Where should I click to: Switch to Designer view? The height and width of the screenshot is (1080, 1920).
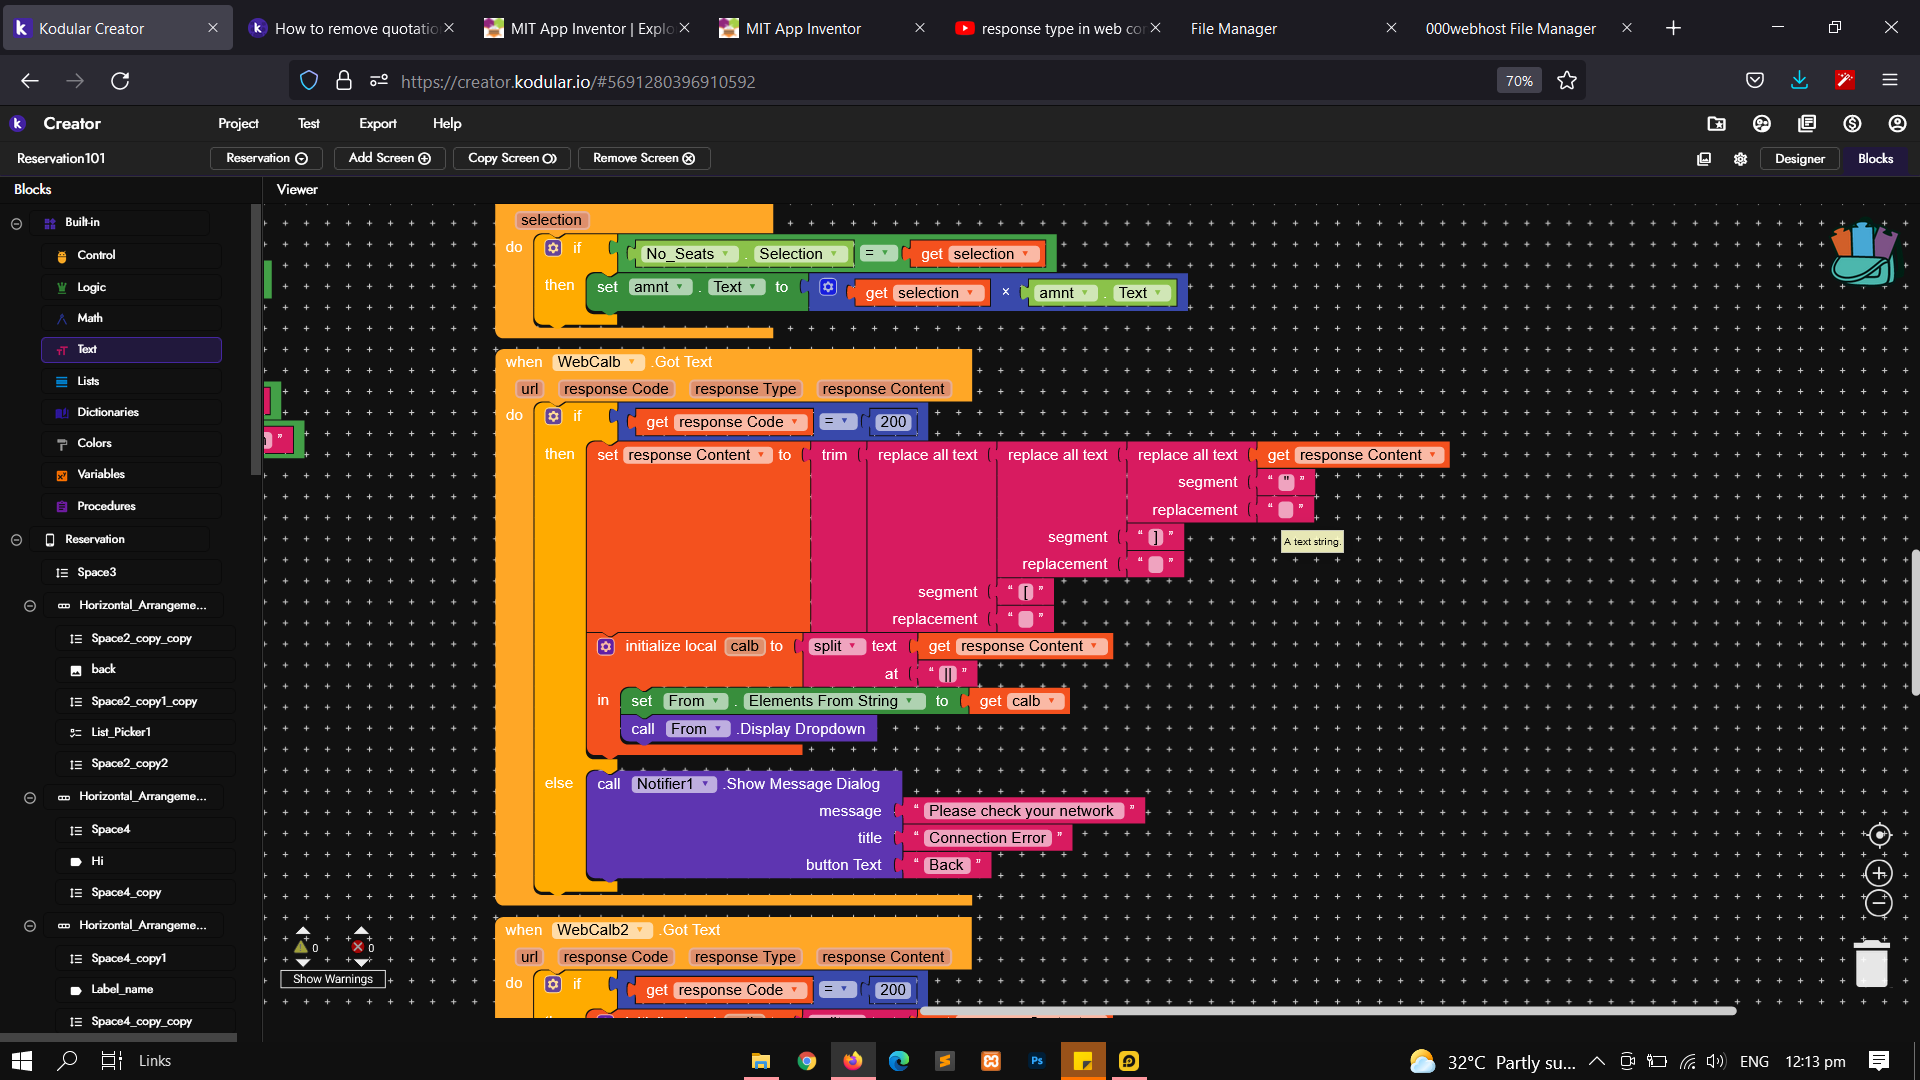1799,159
